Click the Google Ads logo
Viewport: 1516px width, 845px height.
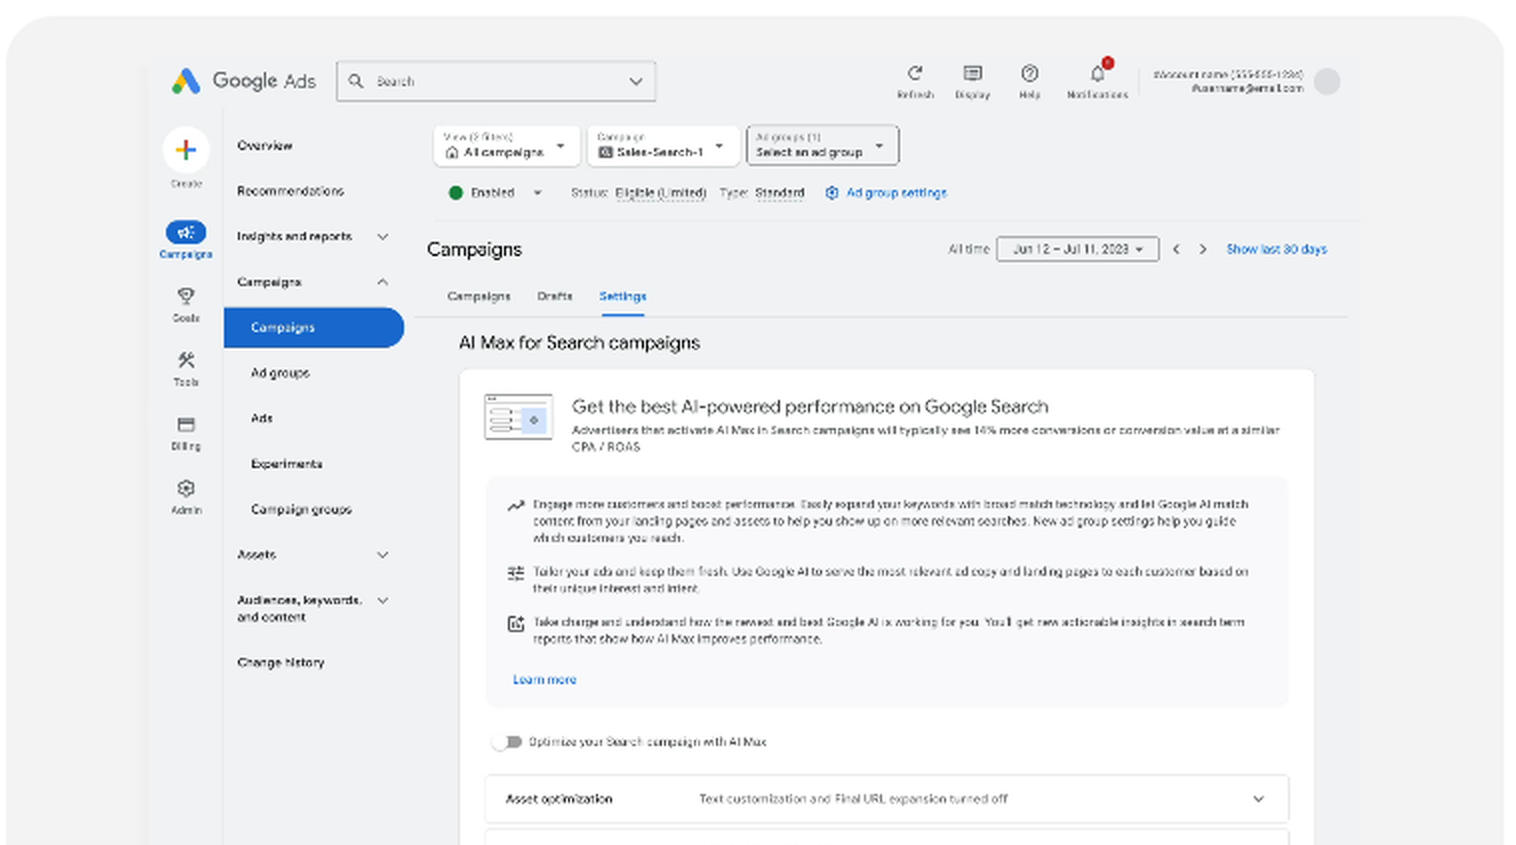click(244, 81)
